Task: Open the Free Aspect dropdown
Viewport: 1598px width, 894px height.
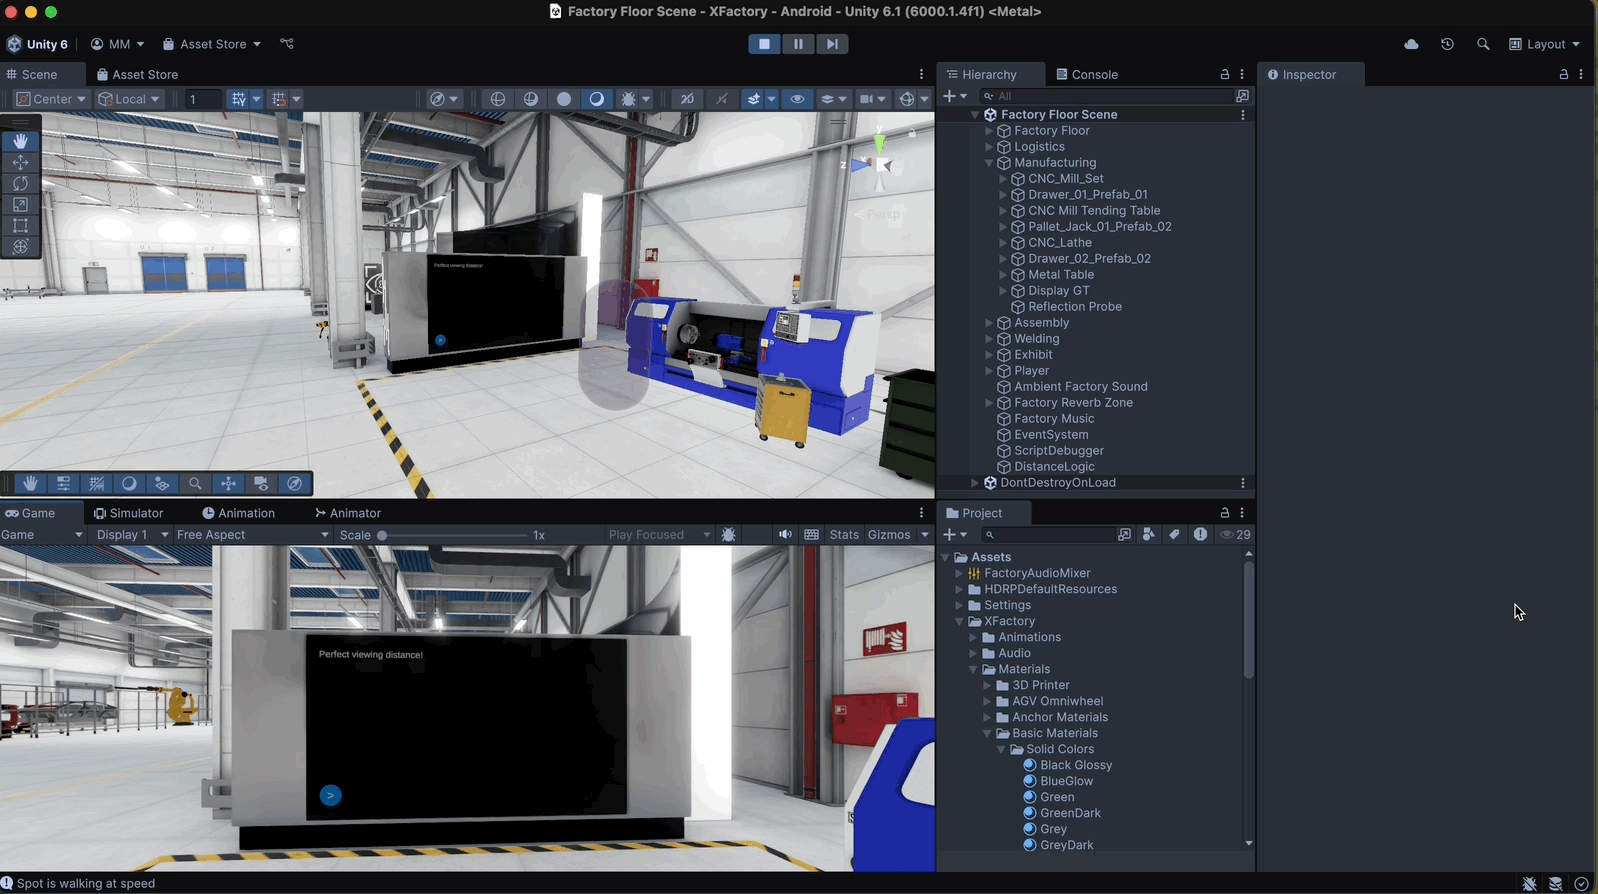Action: pos(252,535)
